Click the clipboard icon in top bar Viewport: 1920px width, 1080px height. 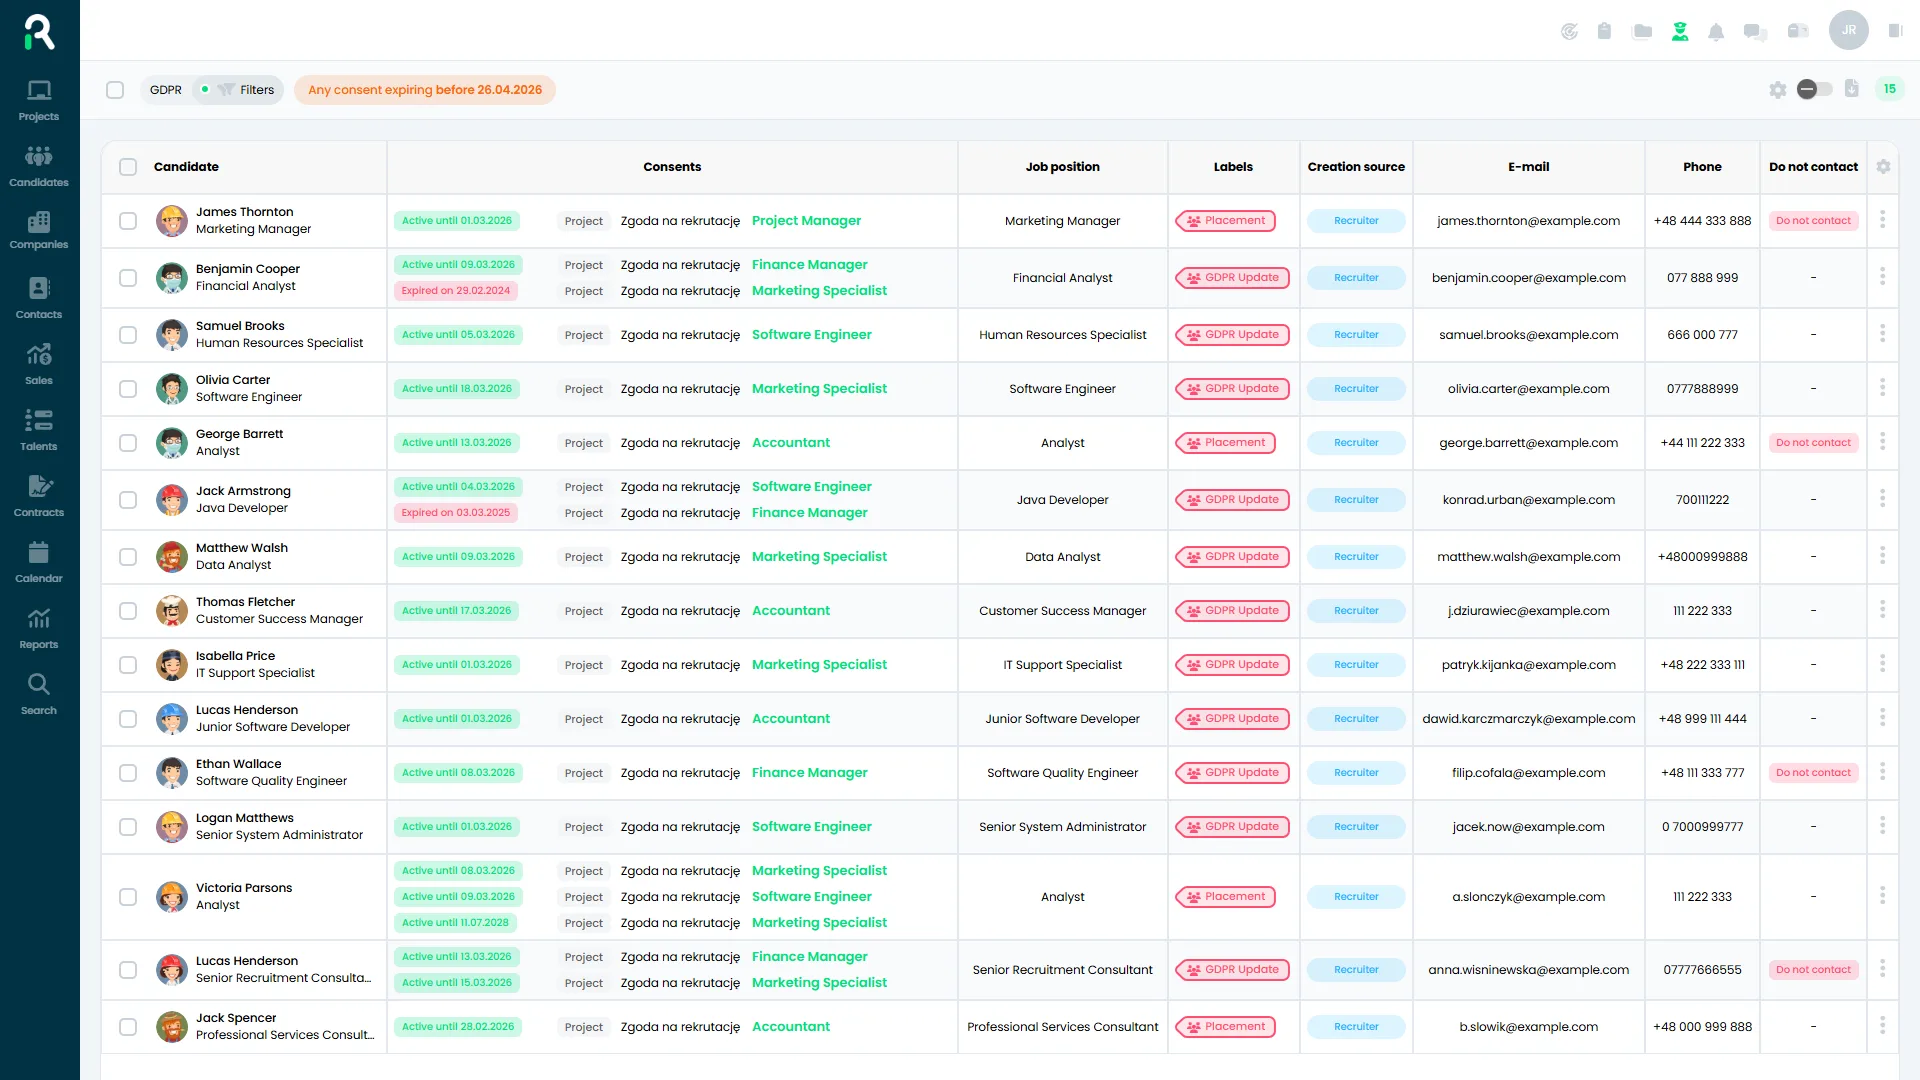point(1604,32)
